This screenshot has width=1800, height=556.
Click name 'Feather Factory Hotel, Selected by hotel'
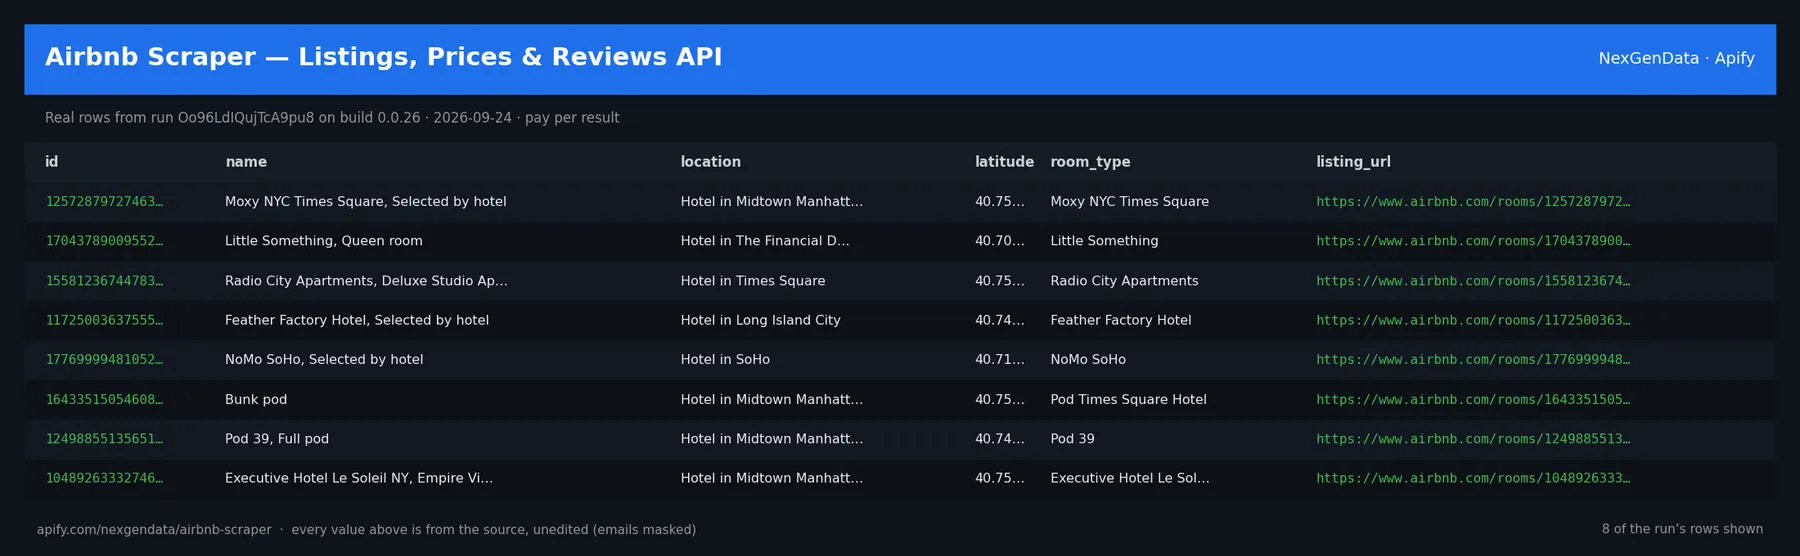[357, 320]
